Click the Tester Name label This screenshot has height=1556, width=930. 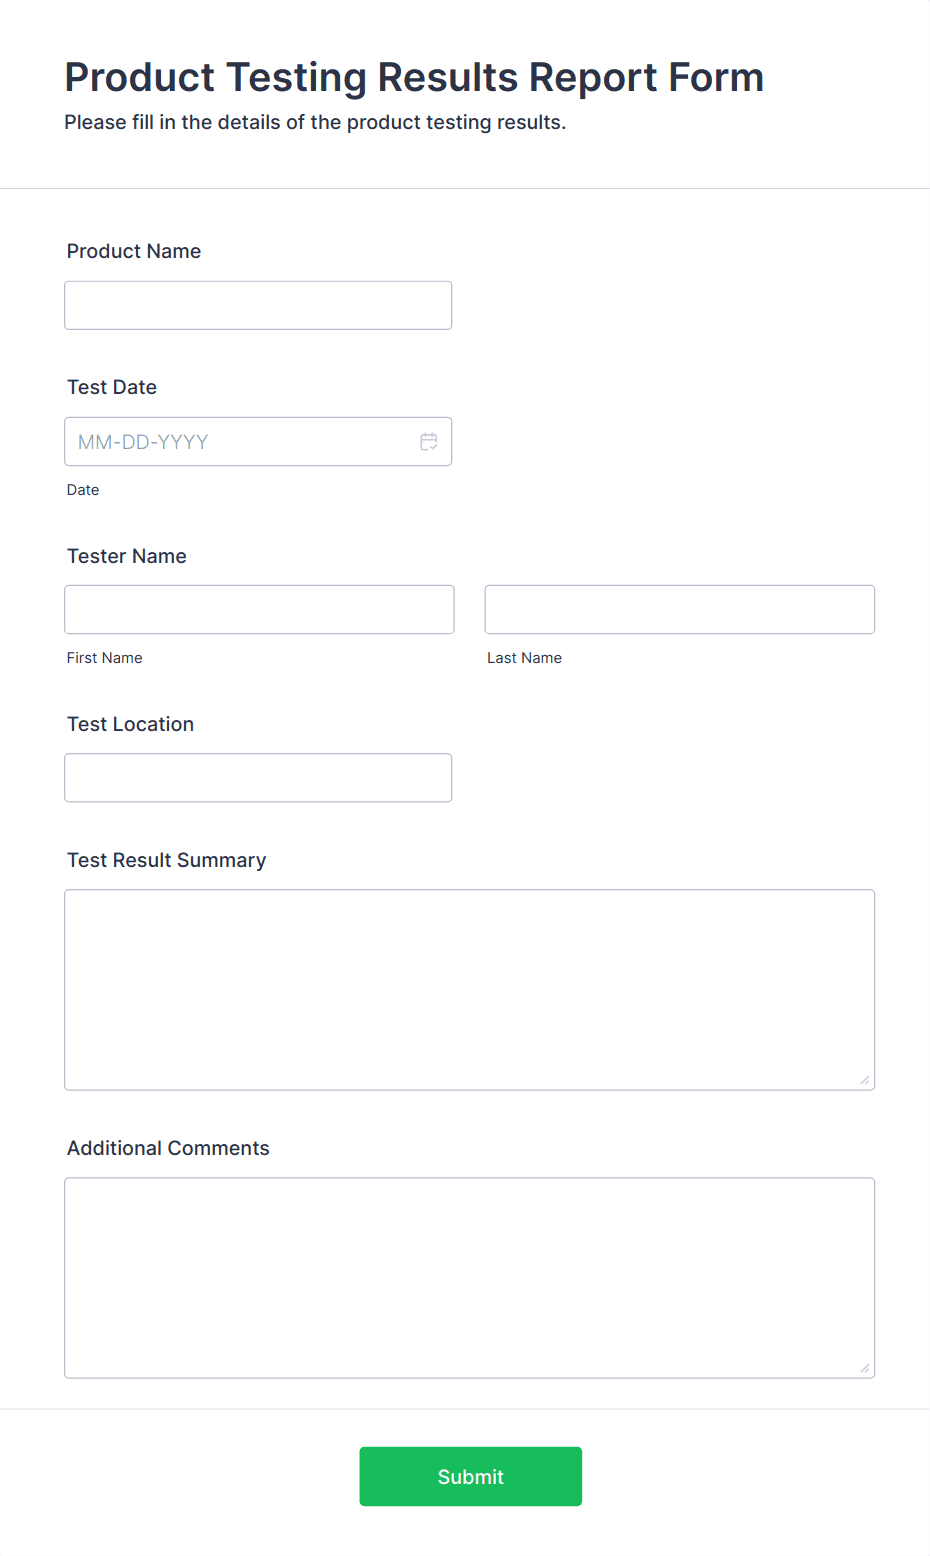pyautogui.click(x=126, y=556)
